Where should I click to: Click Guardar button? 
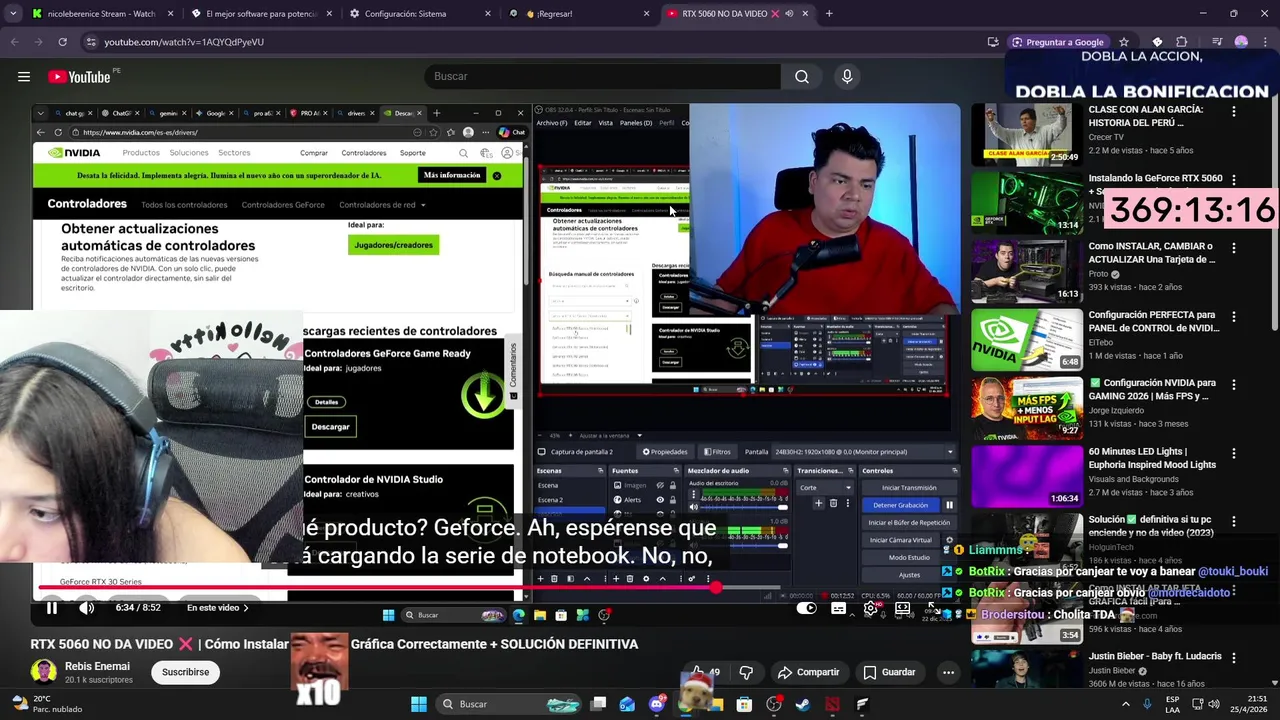[x=889, y=672]
